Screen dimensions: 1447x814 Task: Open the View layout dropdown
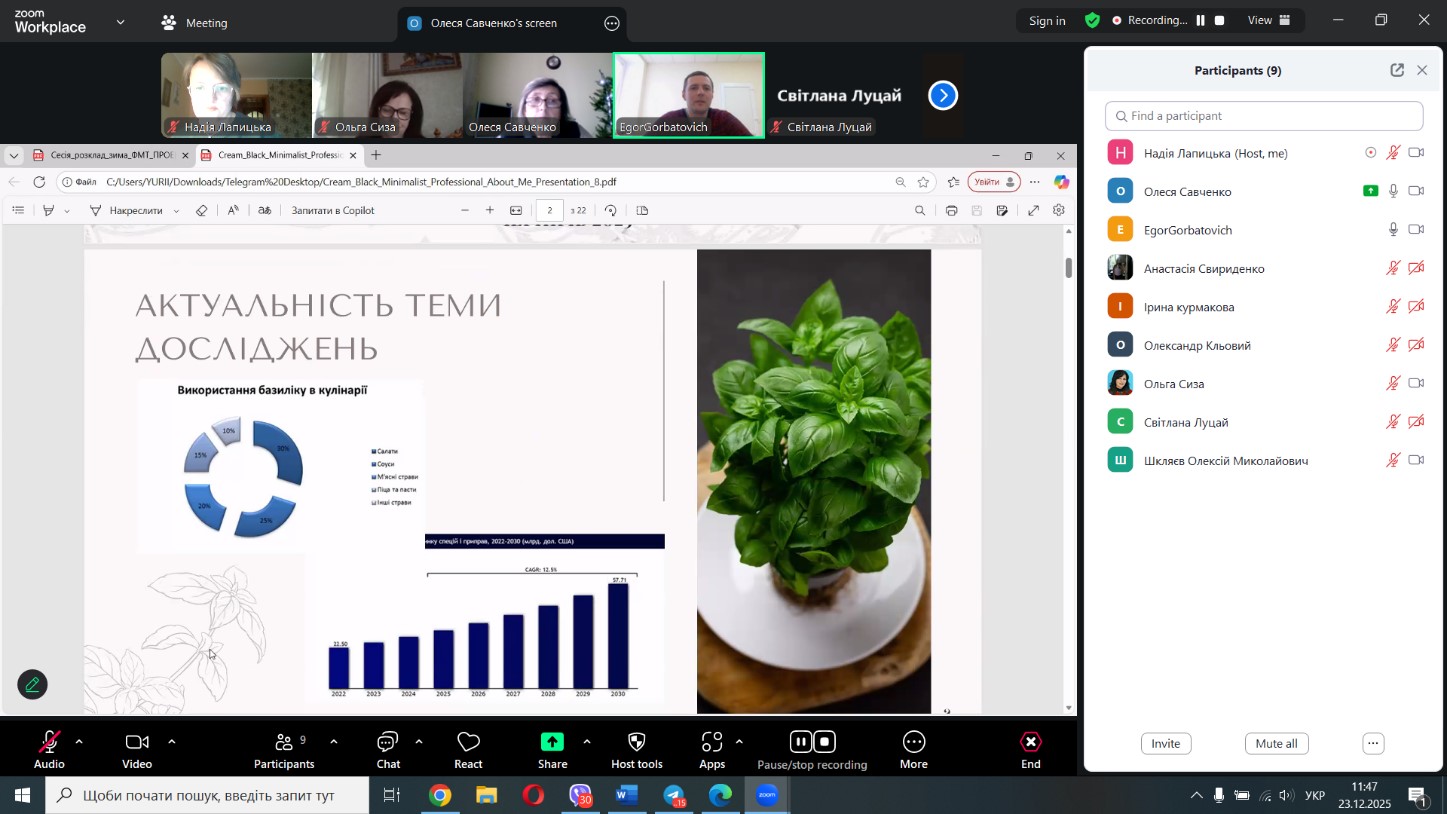pos(1270,20)
